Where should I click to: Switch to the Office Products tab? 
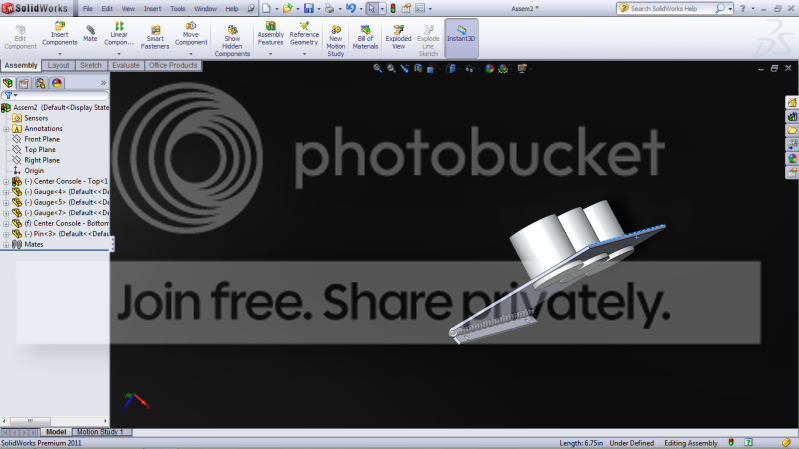[x=173, y=65]
